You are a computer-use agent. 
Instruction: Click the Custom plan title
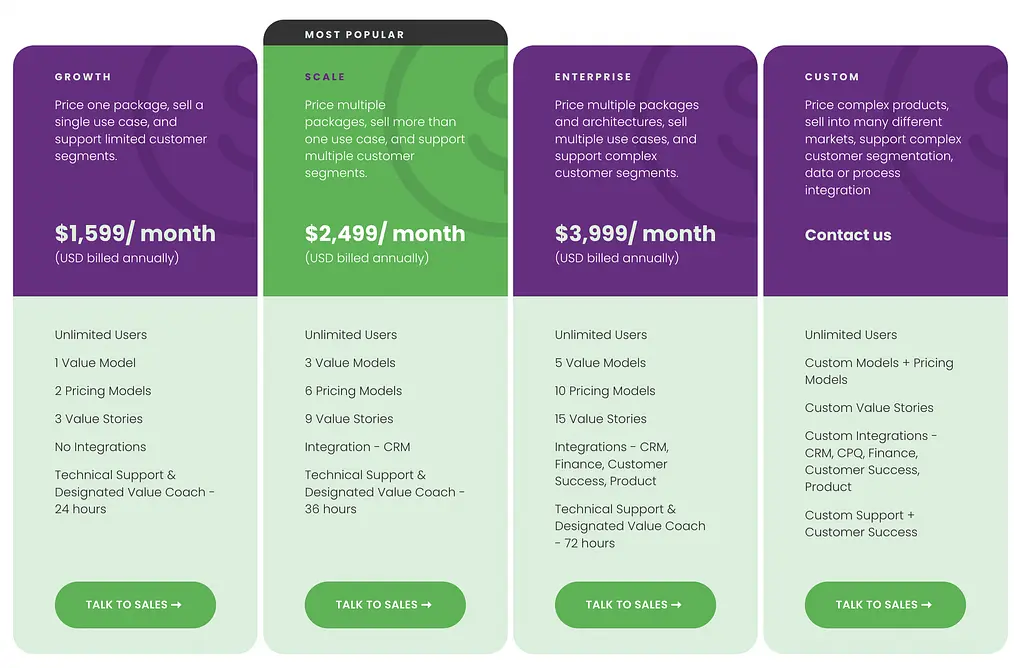(x=832, y=77)
